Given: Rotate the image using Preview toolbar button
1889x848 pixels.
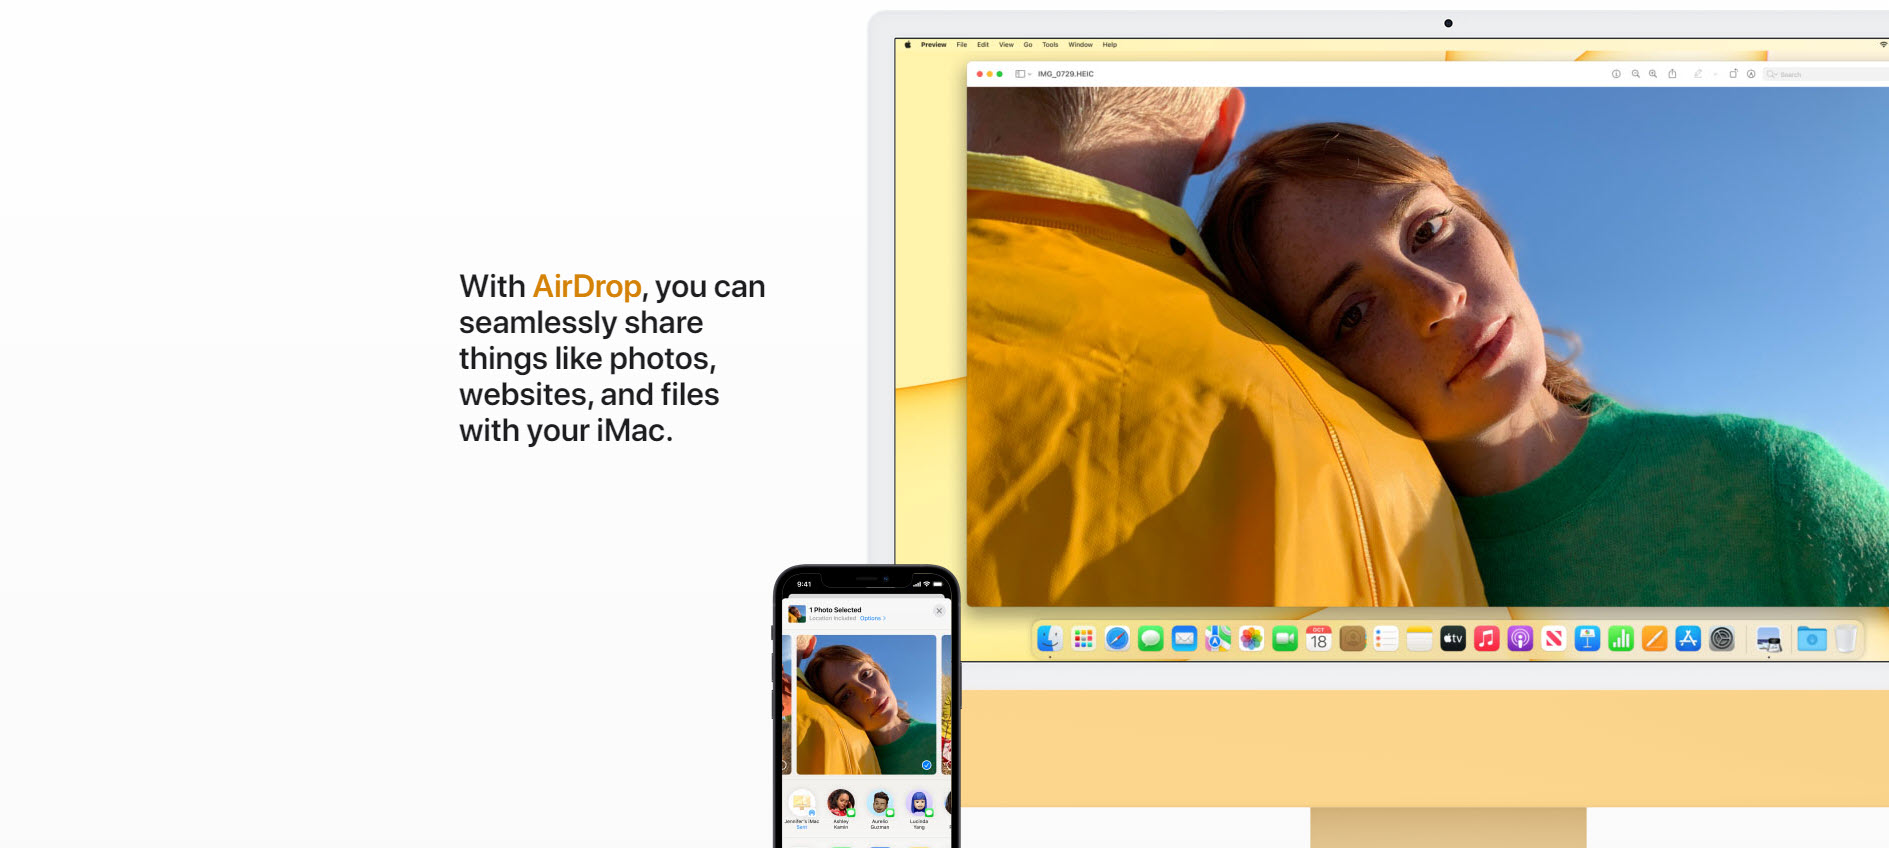Looking at the screenshot, I should [x=1733, y=74].
